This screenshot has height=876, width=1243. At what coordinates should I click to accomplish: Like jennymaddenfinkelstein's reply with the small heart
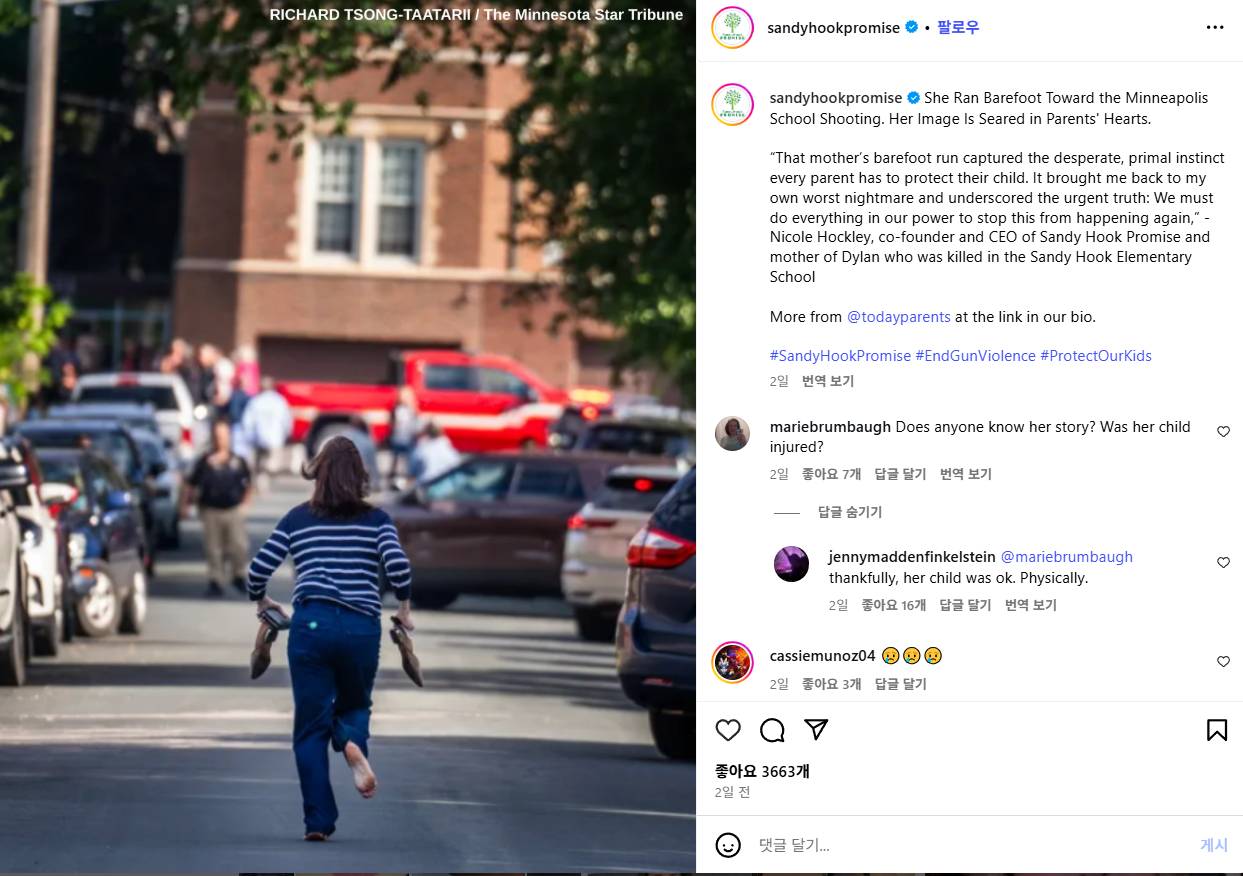coord(1223,563)
